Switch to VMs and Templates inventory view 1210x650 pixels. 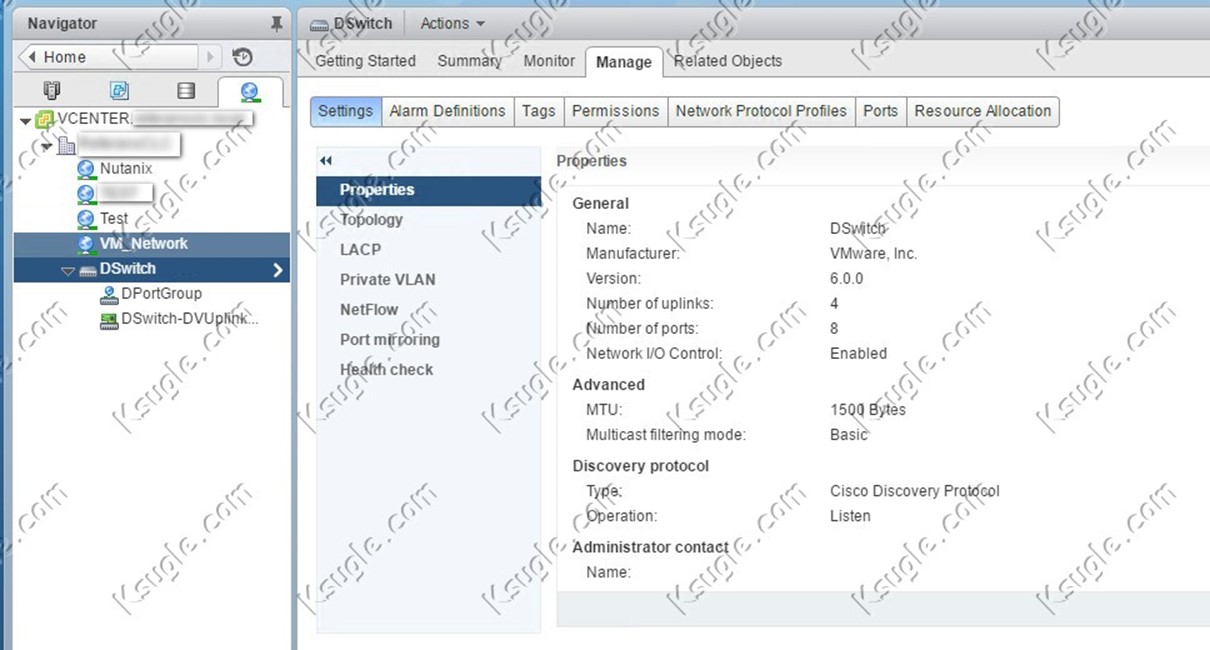(119, 91)
